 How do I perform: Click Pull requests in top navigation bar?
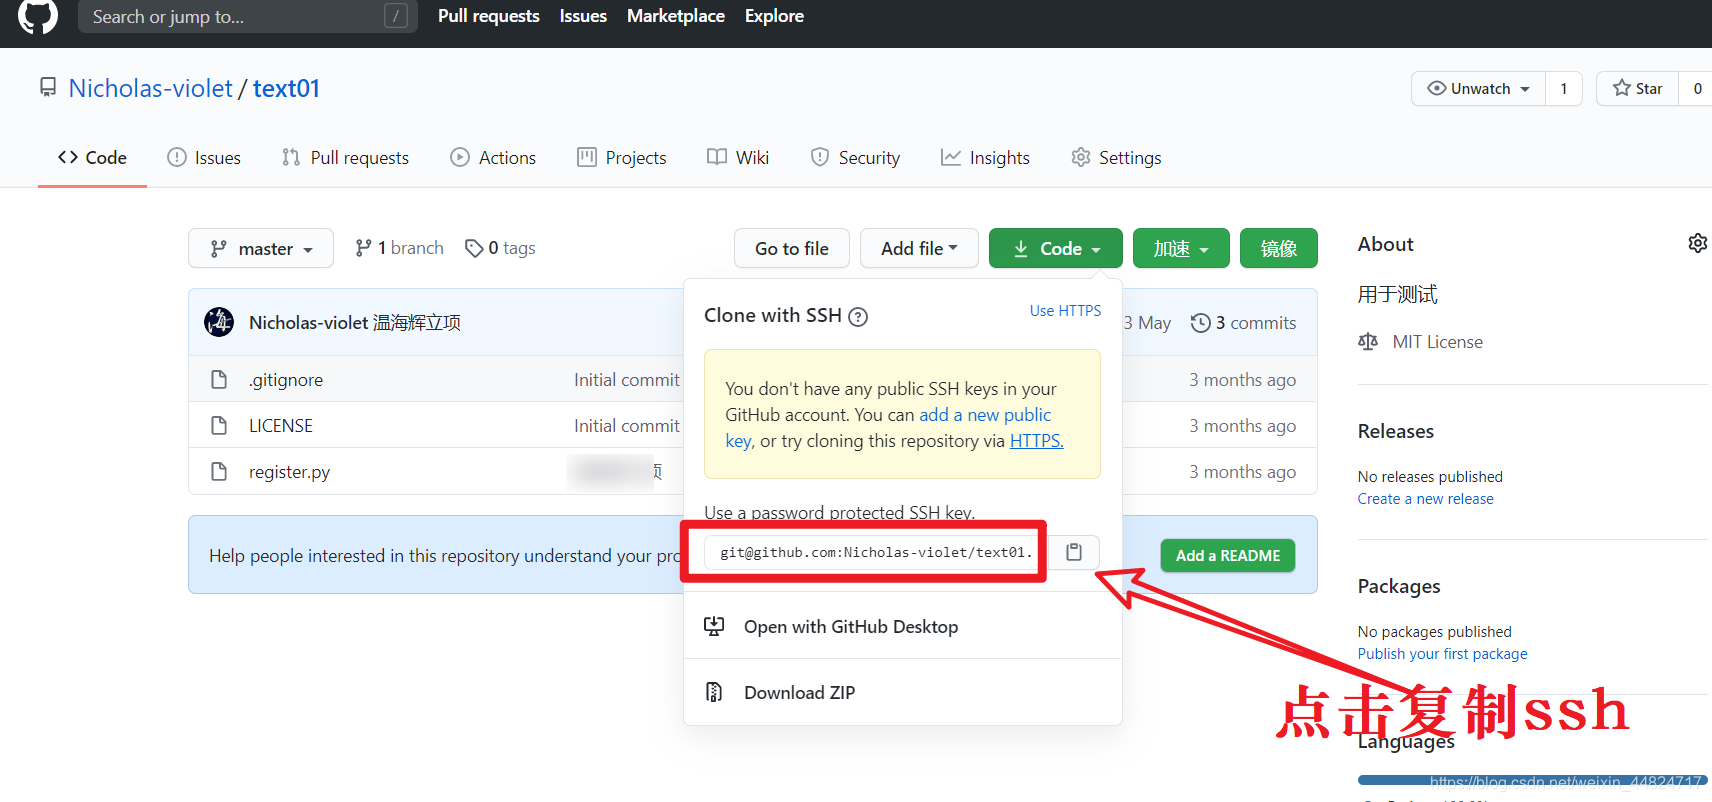[x=488, y=16]
